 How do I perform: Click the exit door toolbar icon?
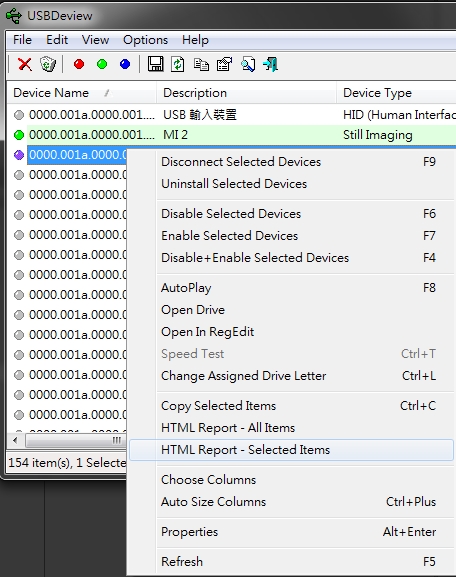(x=271, y=64)
